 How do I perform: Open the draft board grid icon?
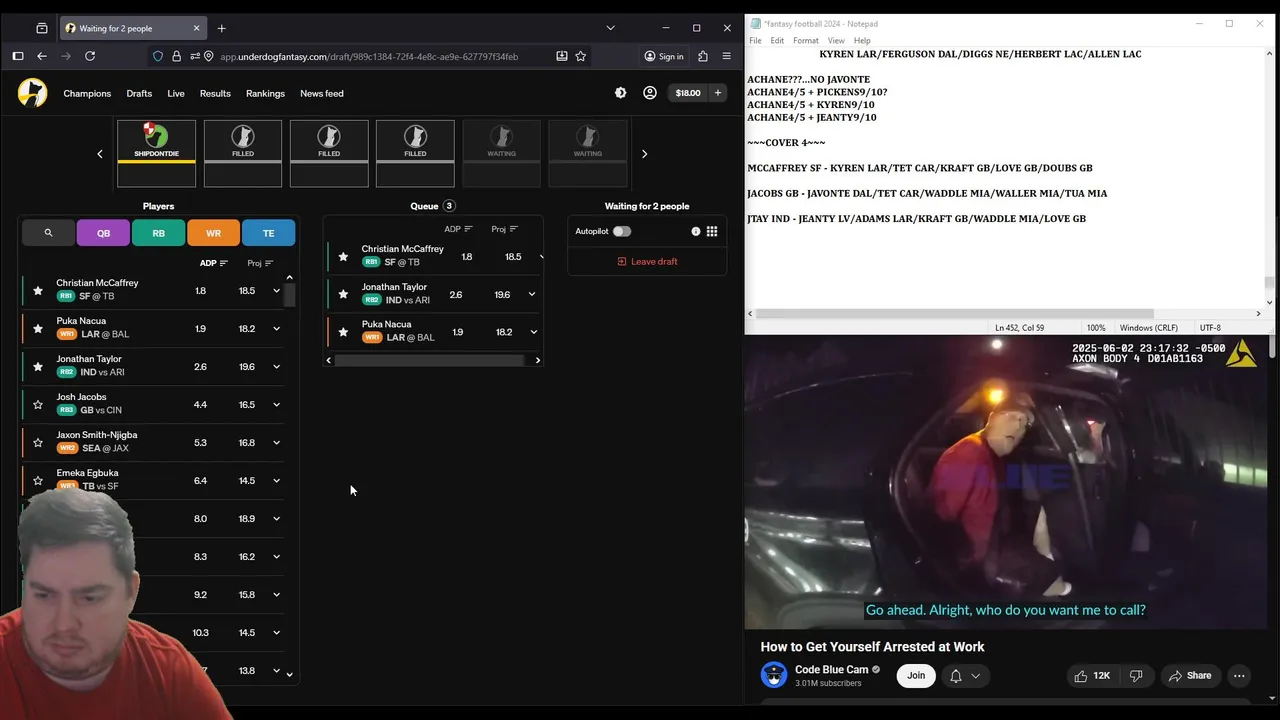click(712, 231)
